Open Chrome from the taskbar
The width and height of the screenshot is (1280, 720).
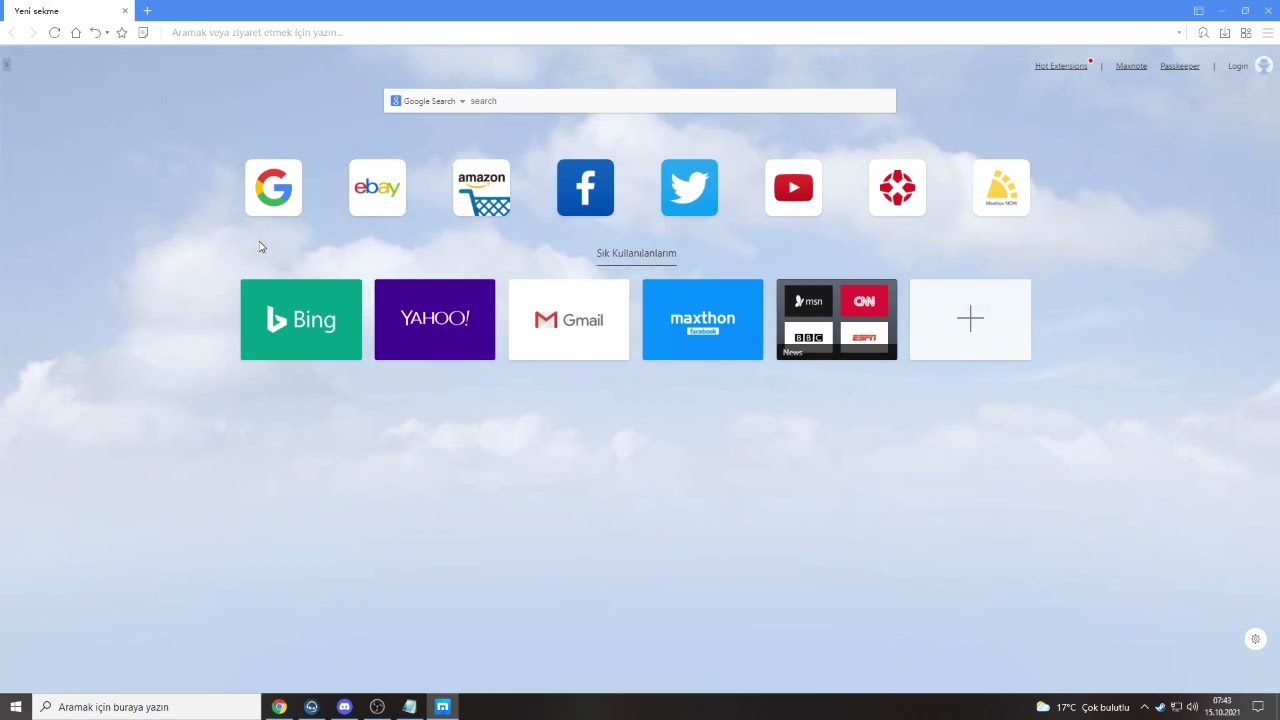click(x=279, y=707)
